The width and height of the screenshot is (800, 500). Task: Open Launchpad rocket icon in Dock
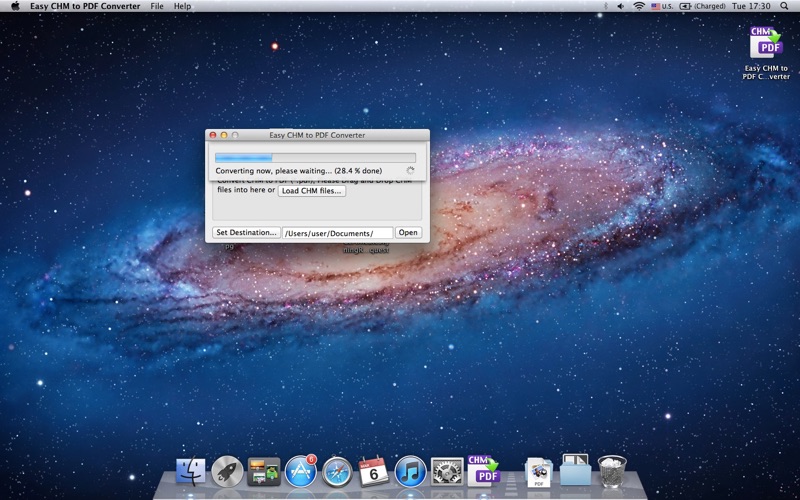point(227,471)
